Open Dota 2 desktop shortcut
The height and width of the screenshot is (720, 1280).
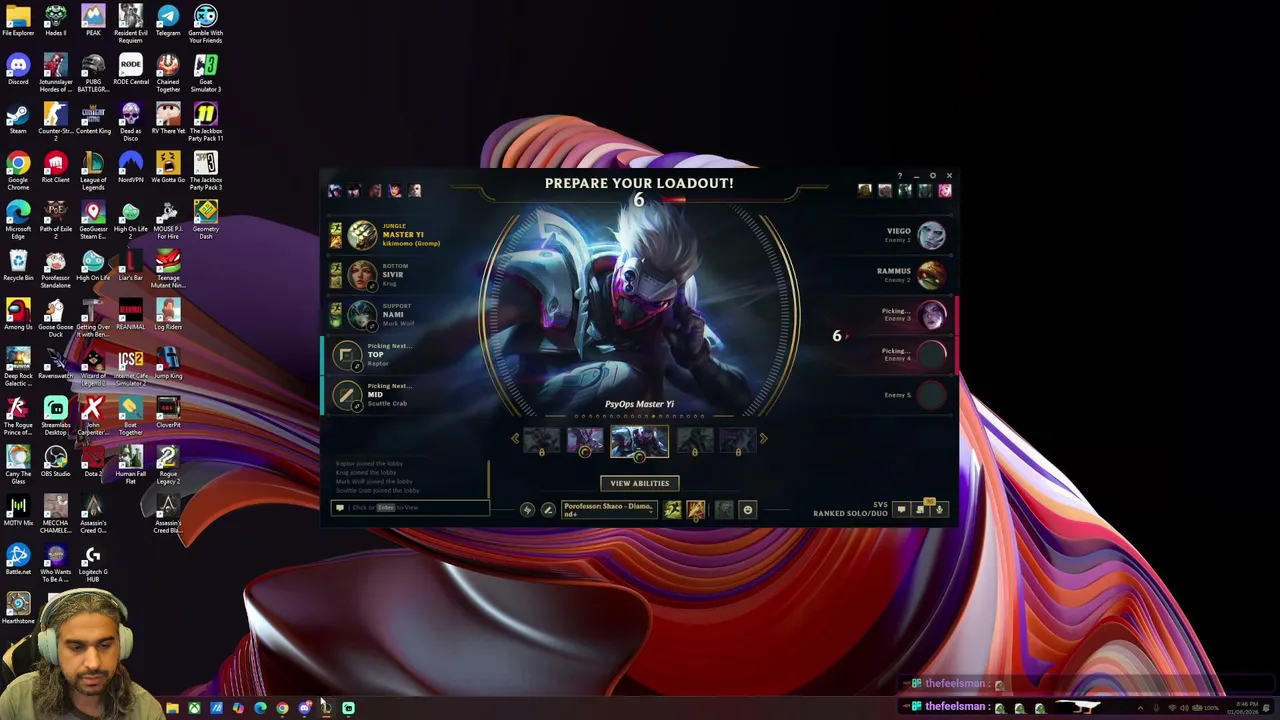(93, 461)
